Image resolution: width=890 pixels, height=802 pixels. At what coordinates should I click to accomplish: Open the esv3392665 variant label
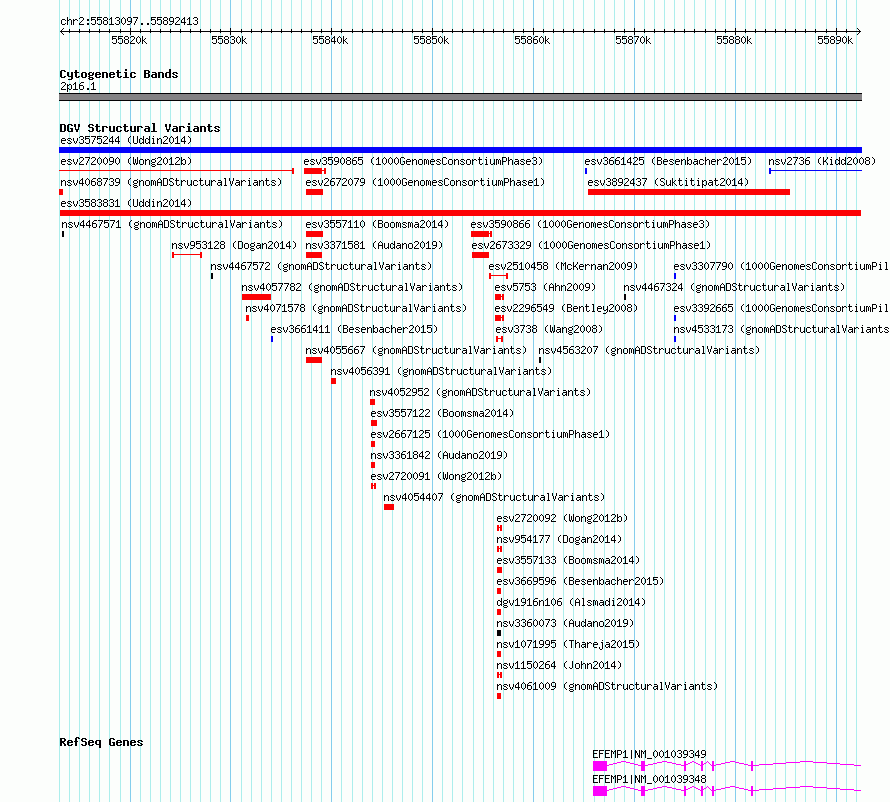pyautogui.click(x=781, y=308)
